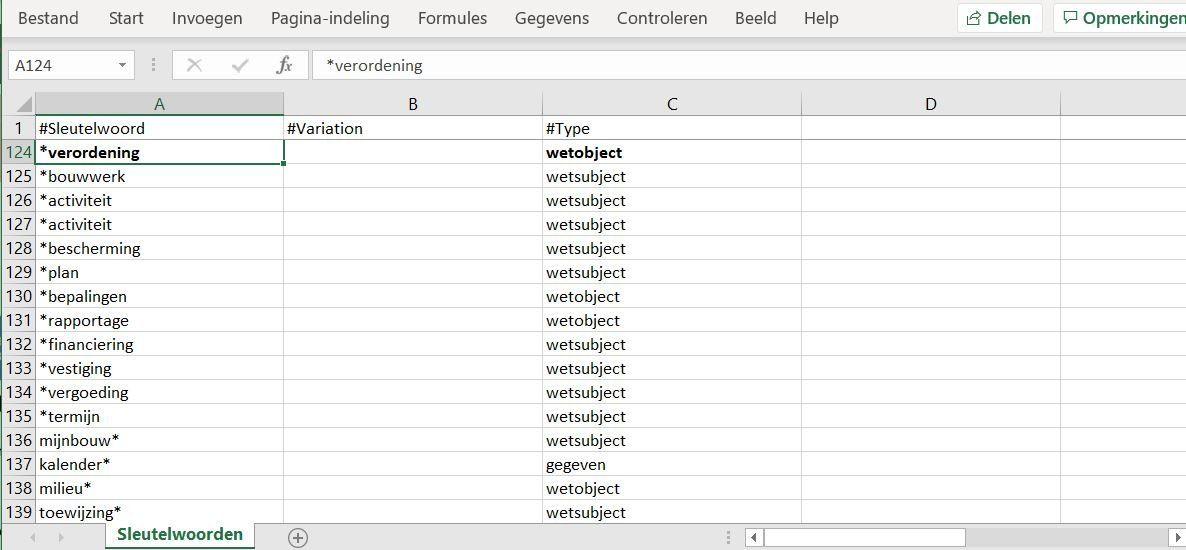Click the horizontal scrollbar thumb
1186x550 pixels.
[865, 538]
